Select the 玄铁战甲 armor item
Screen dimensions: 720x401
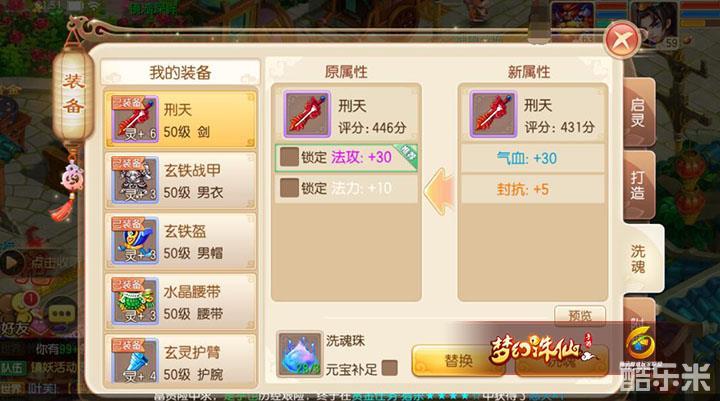click(180, 180)
